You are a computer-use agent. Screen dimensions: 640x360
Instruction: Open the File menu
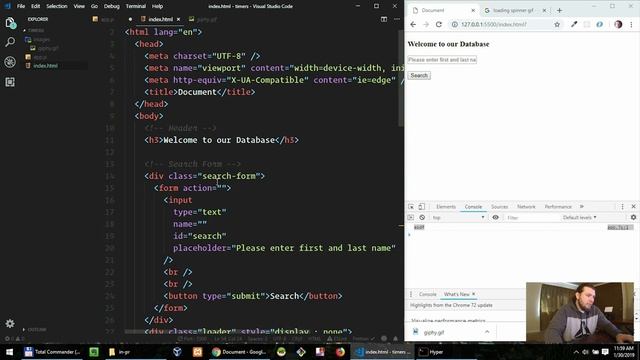[21, 6]
